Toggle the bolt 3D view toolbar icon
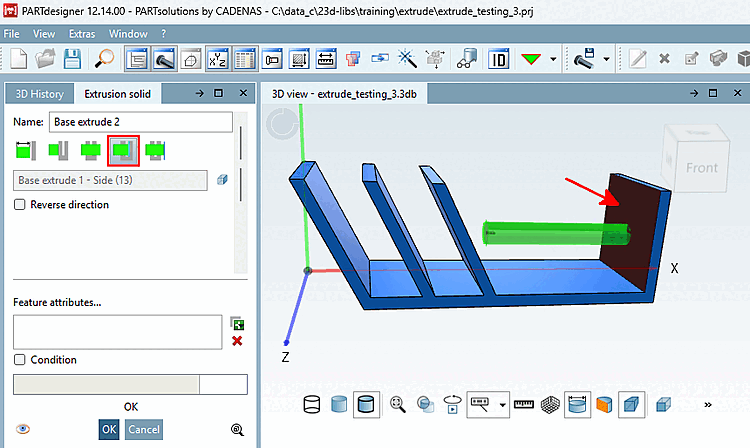This screenshot has height=448, width=750. [x=164, y=59]
